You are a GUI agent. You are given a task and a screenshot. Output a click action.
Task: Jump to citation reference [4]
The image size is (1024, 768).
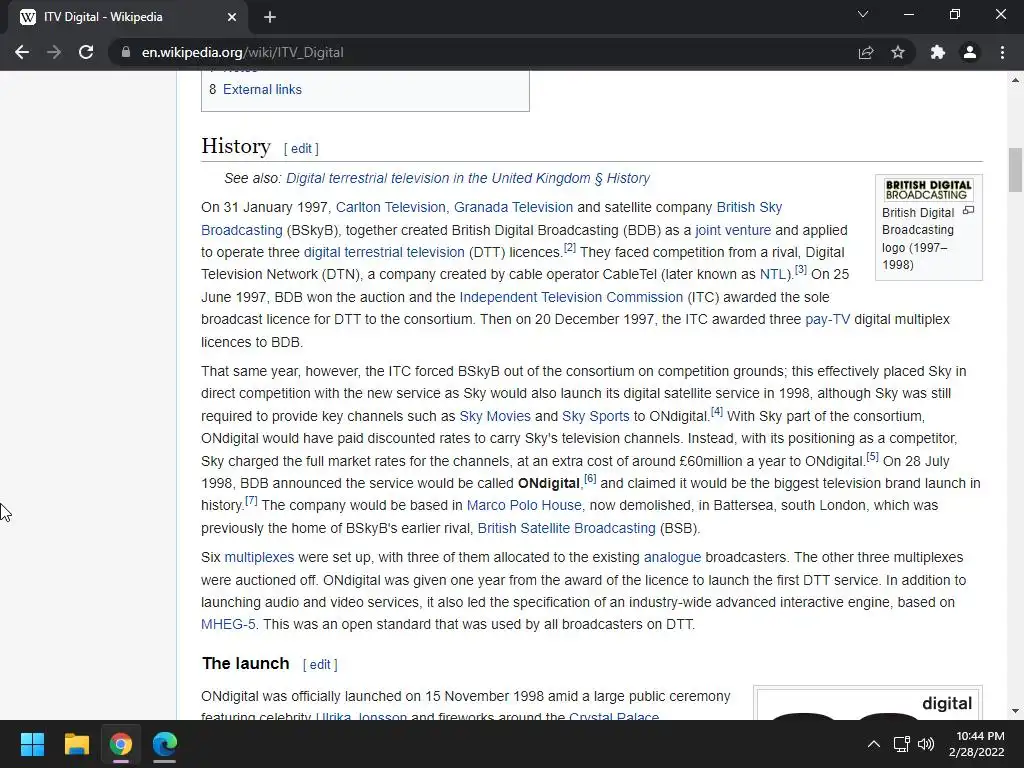pyautogui.click(x=716, y=411)
